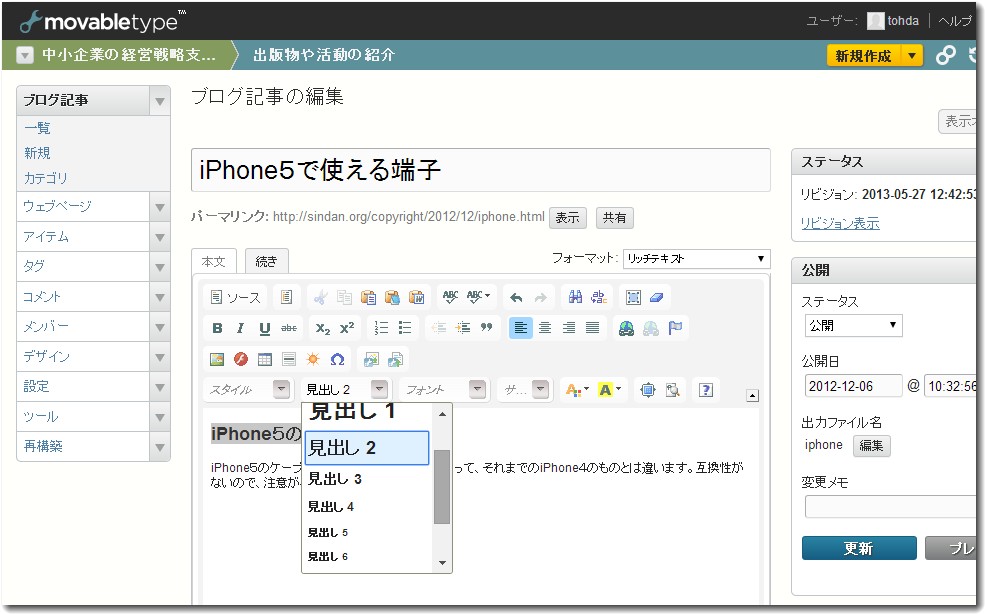The height and width of the screenshot is (614, 985).
Task: Open the 新規作成 dropdown arrow
Action: [912, 56]
